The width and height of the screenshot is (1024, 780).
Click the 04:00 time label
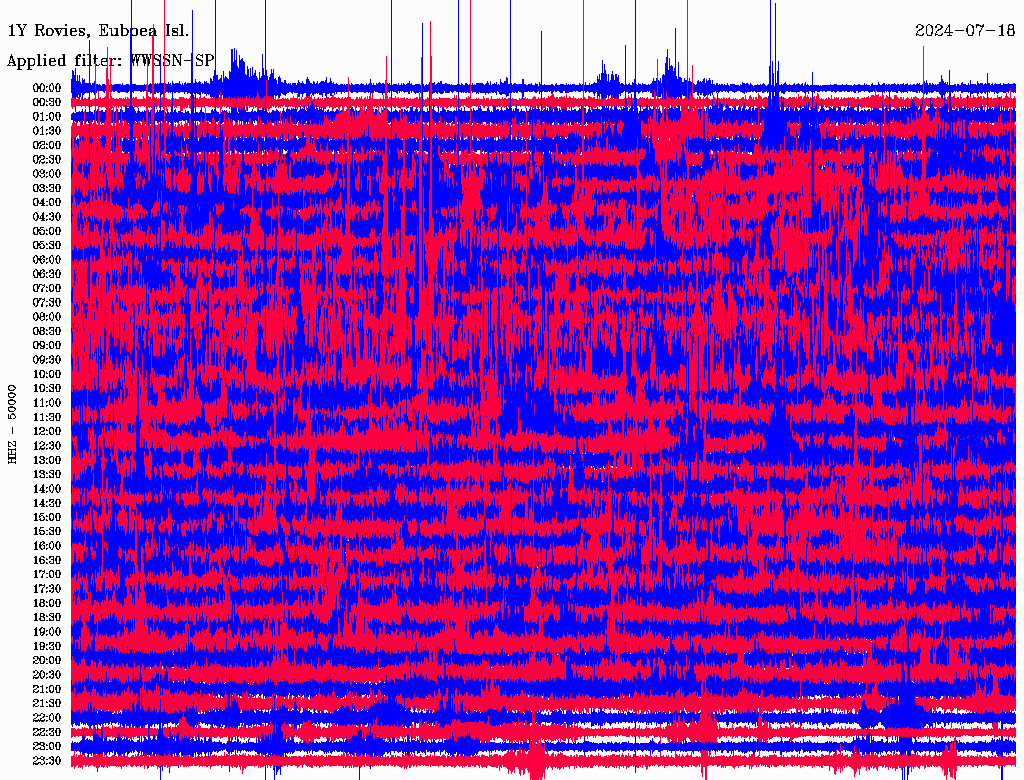tap(47, 203)
